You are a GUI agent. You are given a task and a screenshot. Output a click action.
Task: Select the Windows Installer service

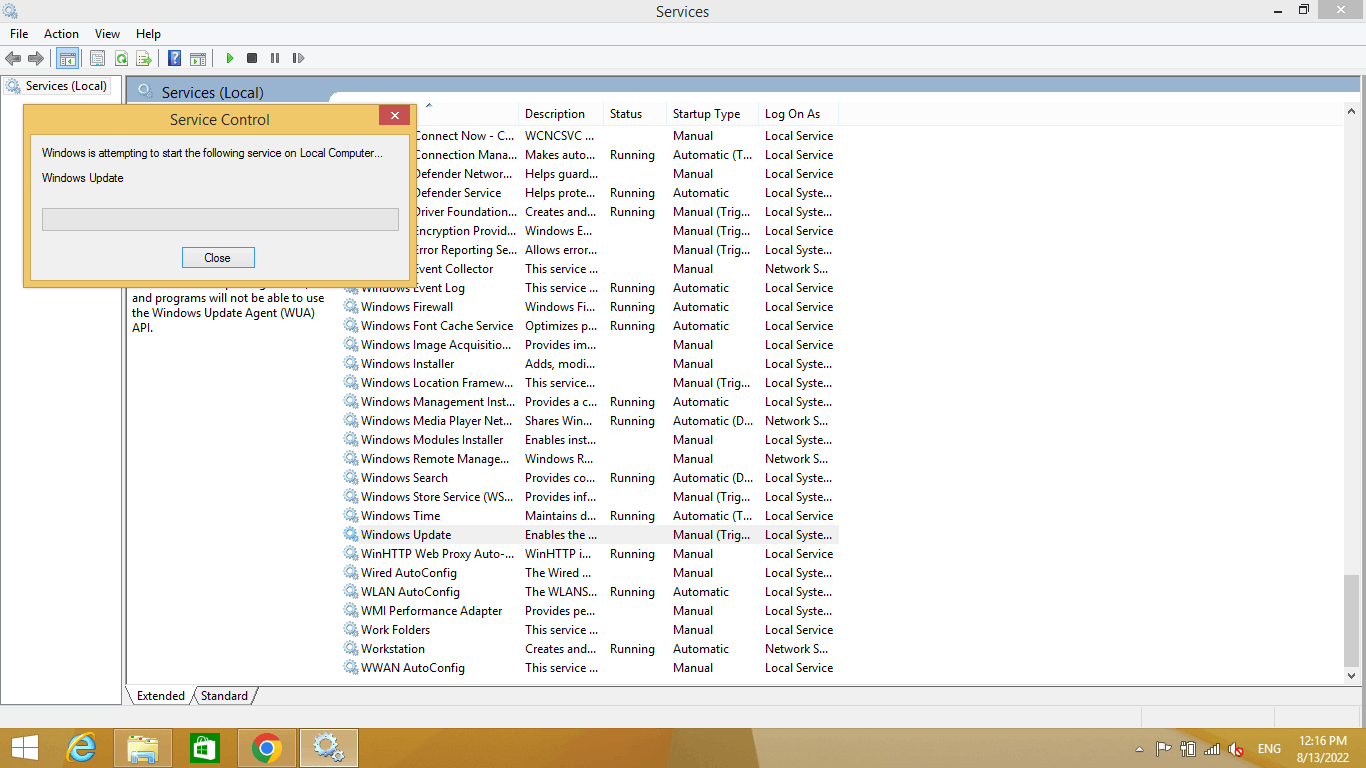point(590,364)
